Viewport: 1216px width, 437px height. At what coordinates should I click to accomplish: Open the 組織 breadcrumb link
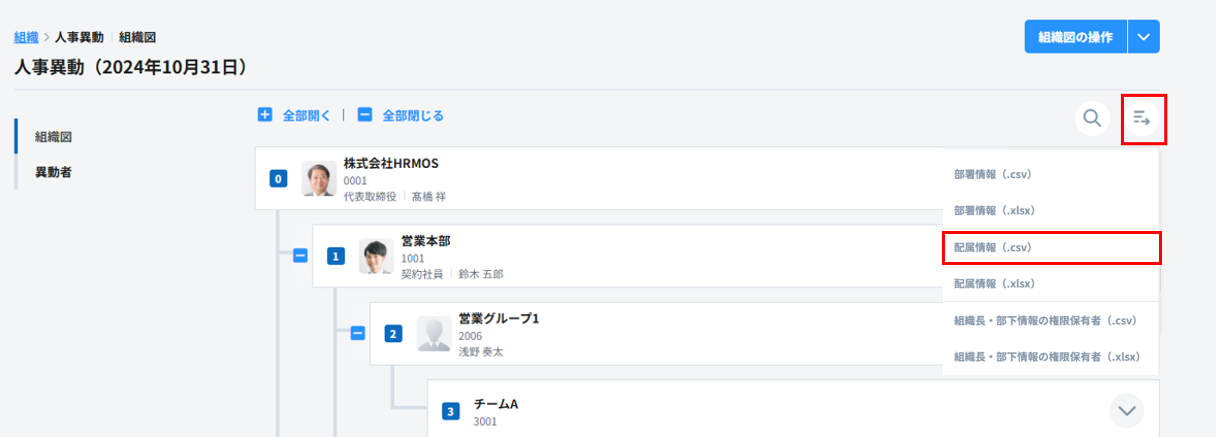[x=26, y=37]
